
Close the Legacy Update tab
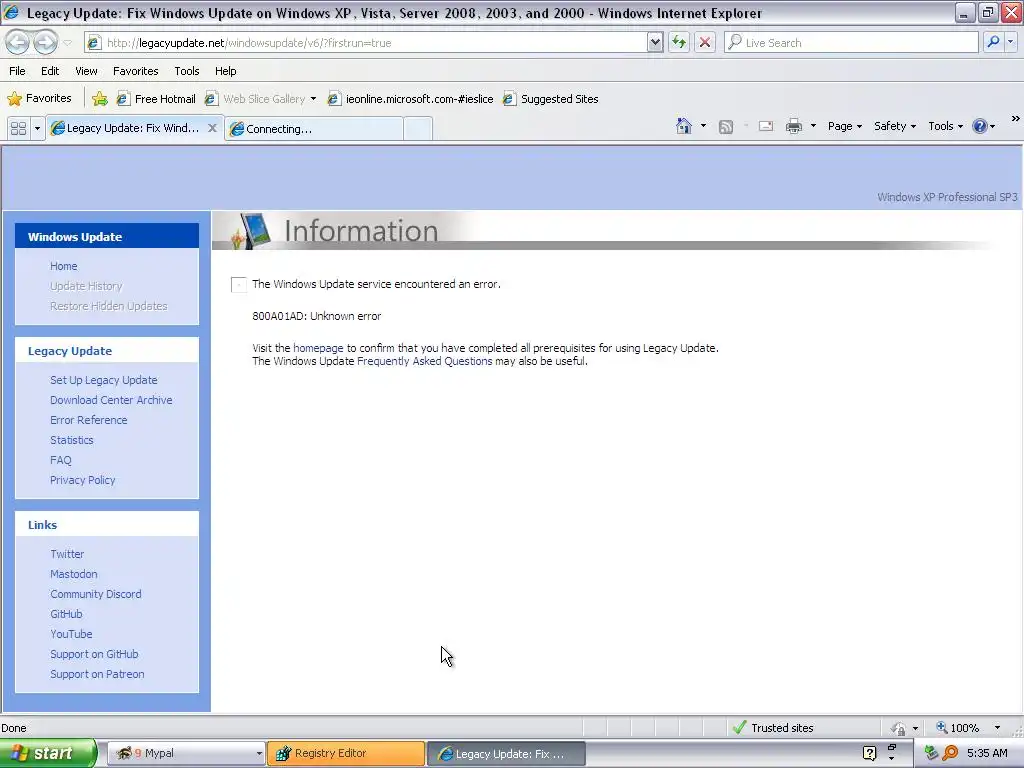coord(212,128)
